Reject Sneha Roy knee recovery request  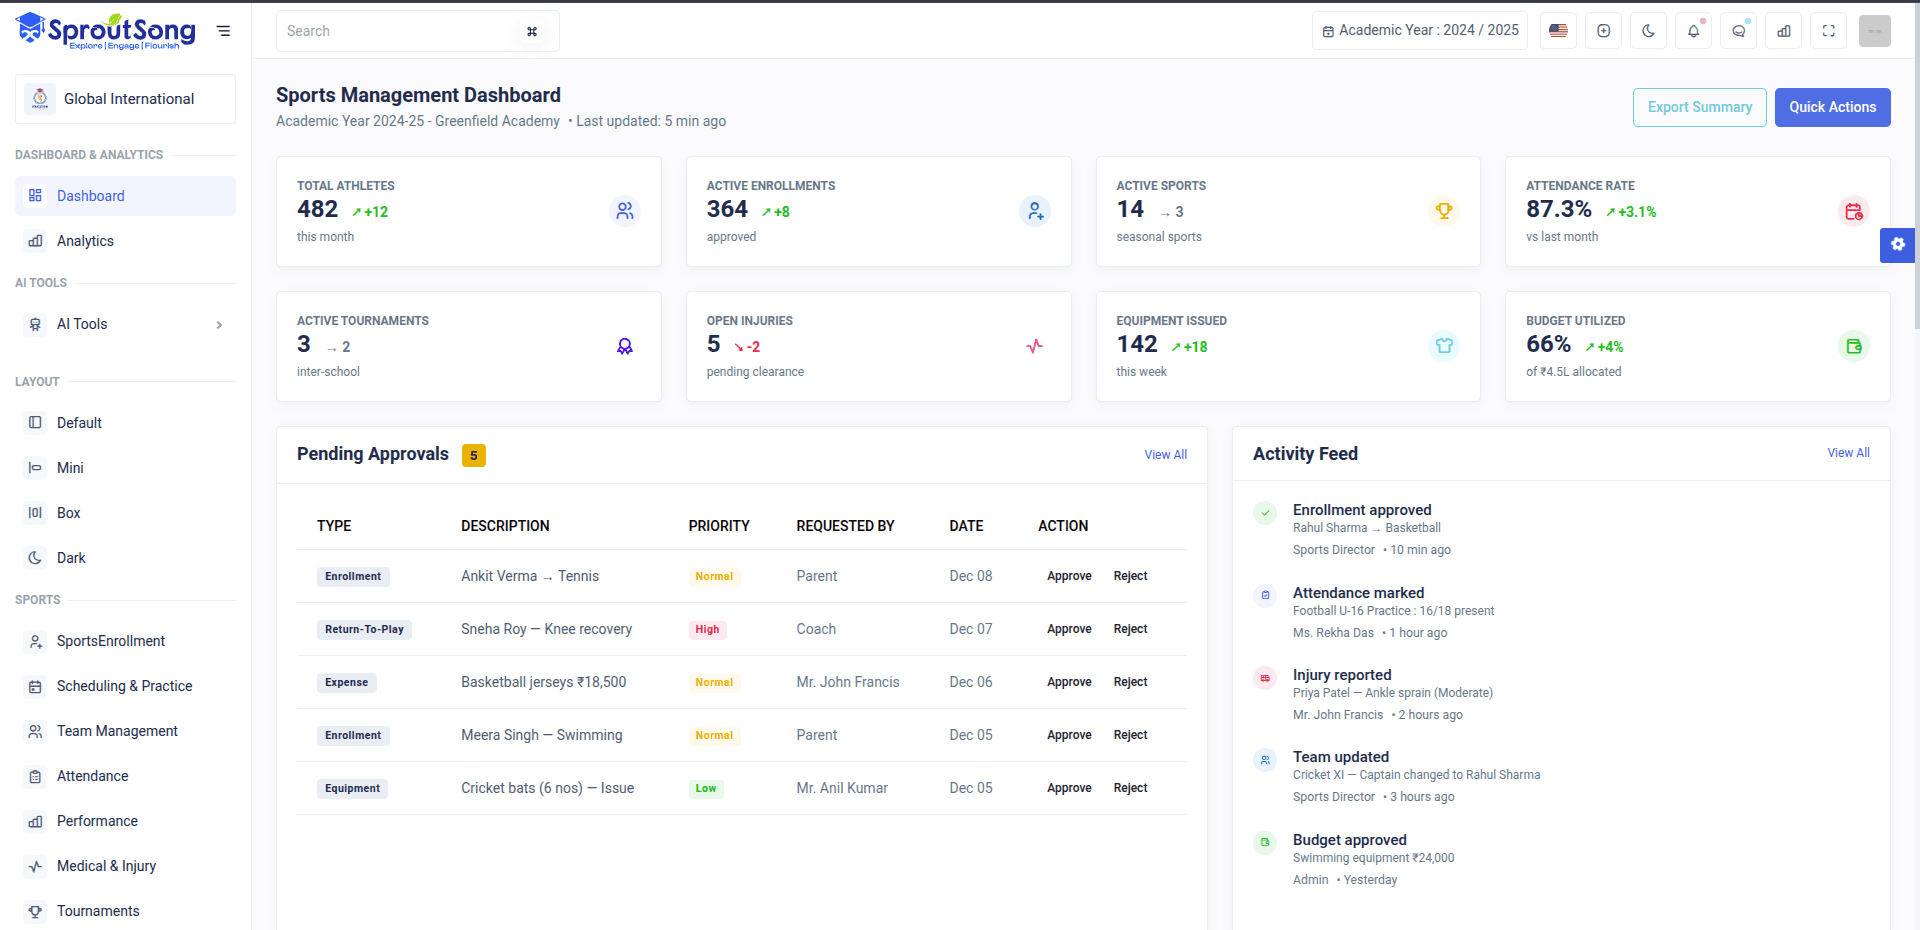coord(1130,629)
